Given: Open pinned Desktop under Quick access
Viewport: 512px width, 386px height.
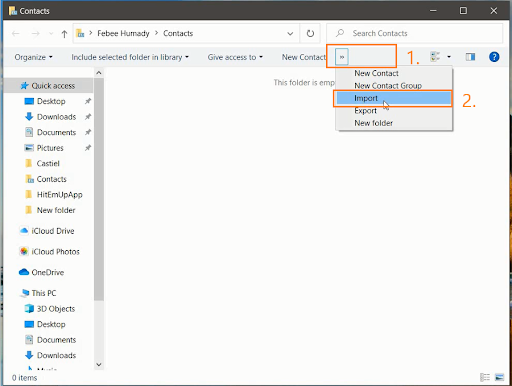Looking at the screenshot, I should pyautogui.click(x=51, y=101).
